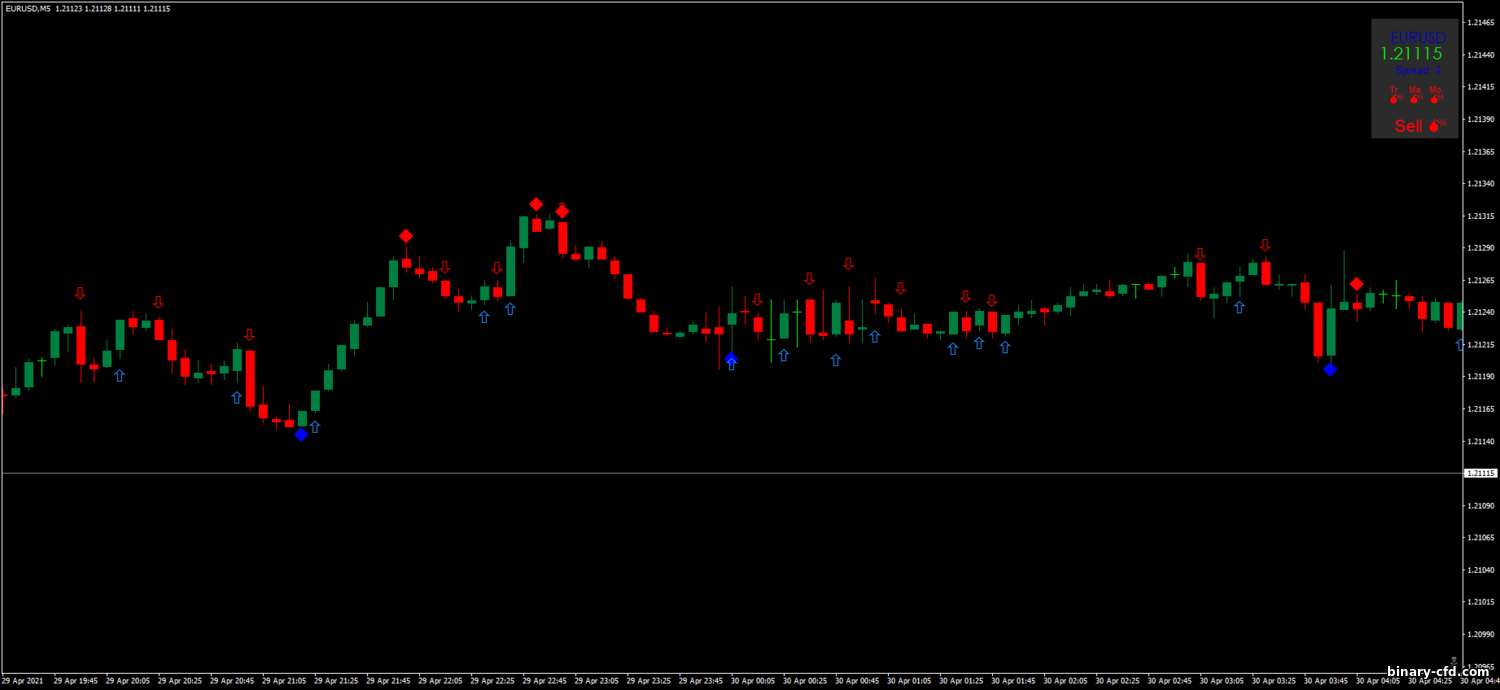Select the horizontal line at 1.21115
The width and height of the screenshot is (1500, 690).
click(730, 472)
